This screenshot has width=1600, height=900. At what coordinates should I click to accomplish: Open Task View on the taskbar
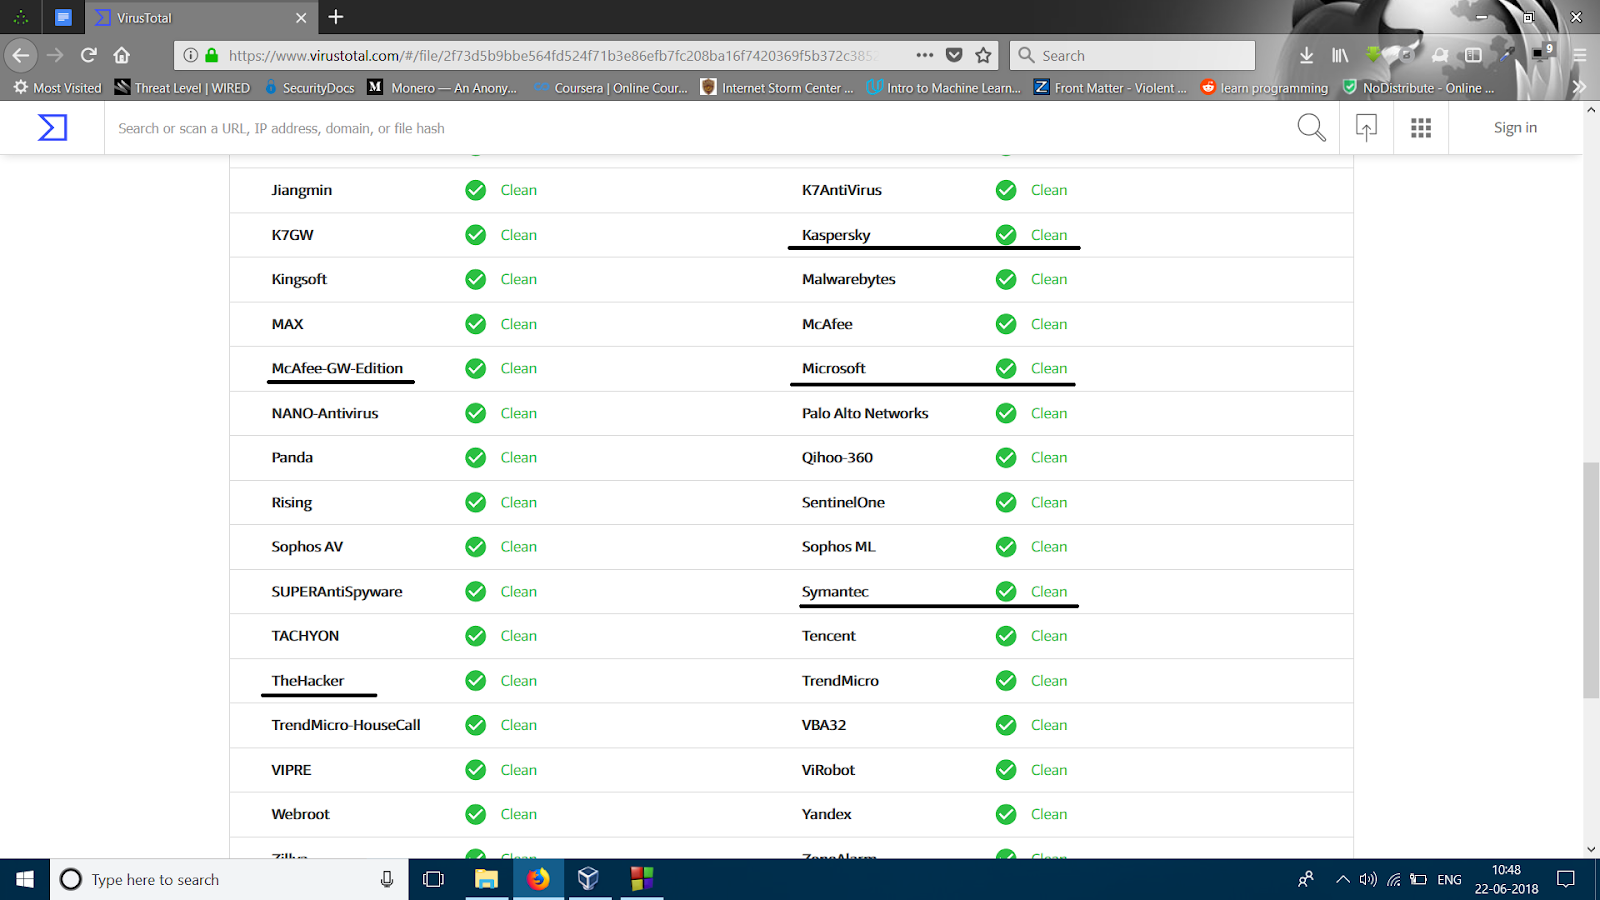(433, 879)
